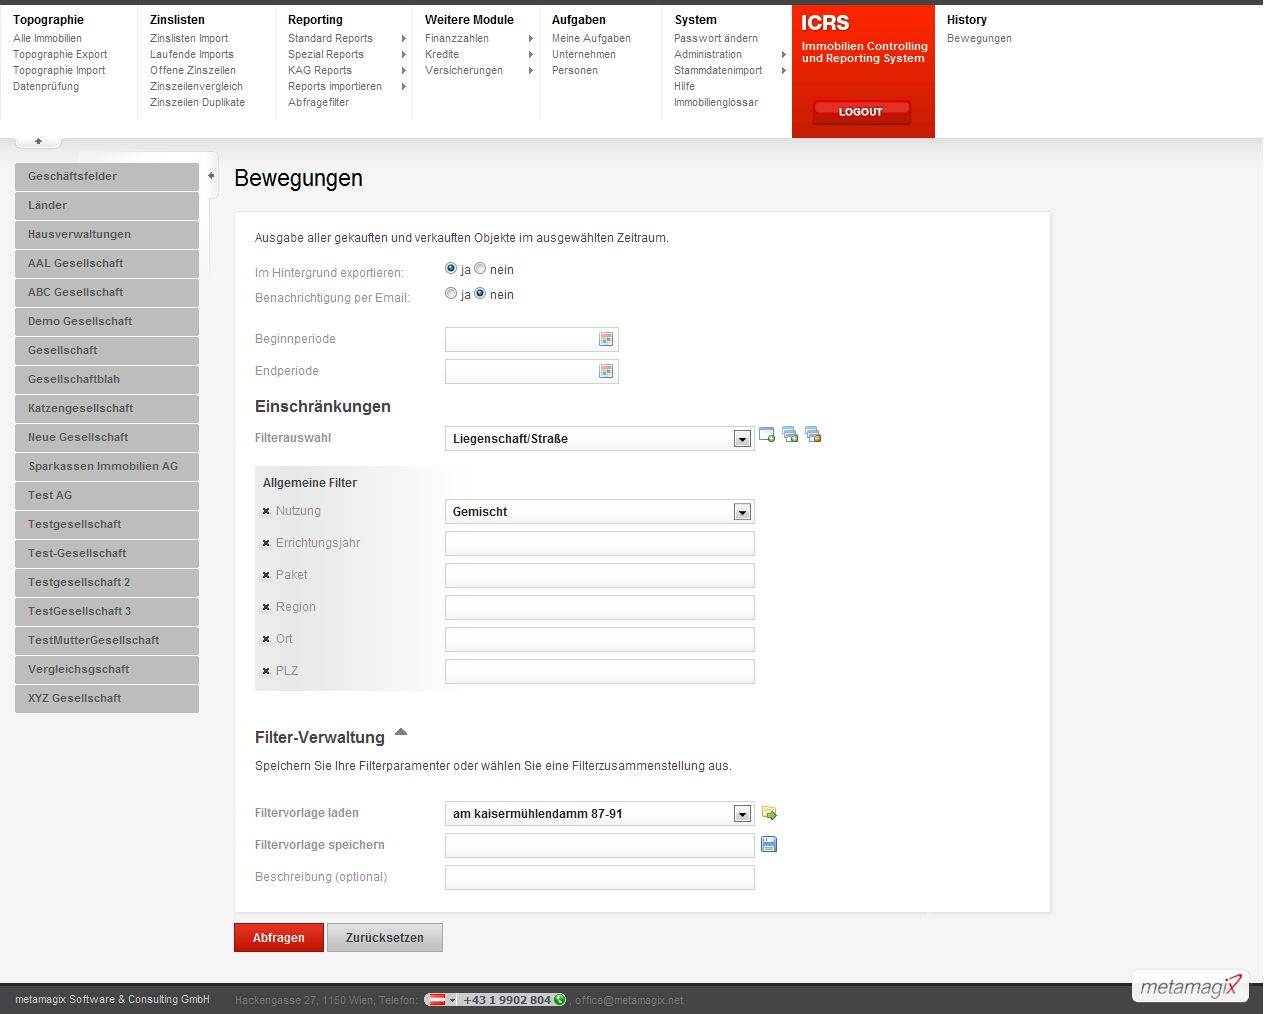Click the LOGOUT button
Image resolution: width=1280 pixels, height=1014 pixels.
(x=861, y=112)
